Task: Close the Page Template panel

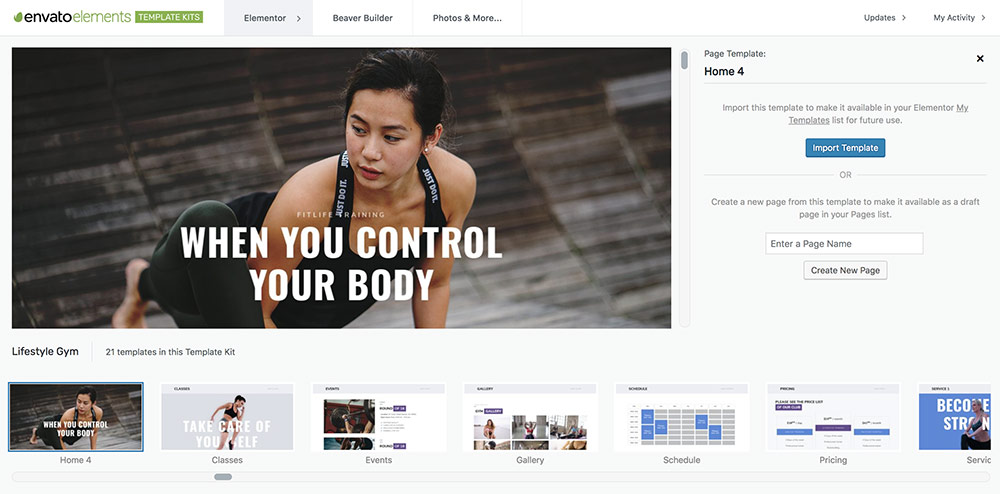Action: click(980, 59)
